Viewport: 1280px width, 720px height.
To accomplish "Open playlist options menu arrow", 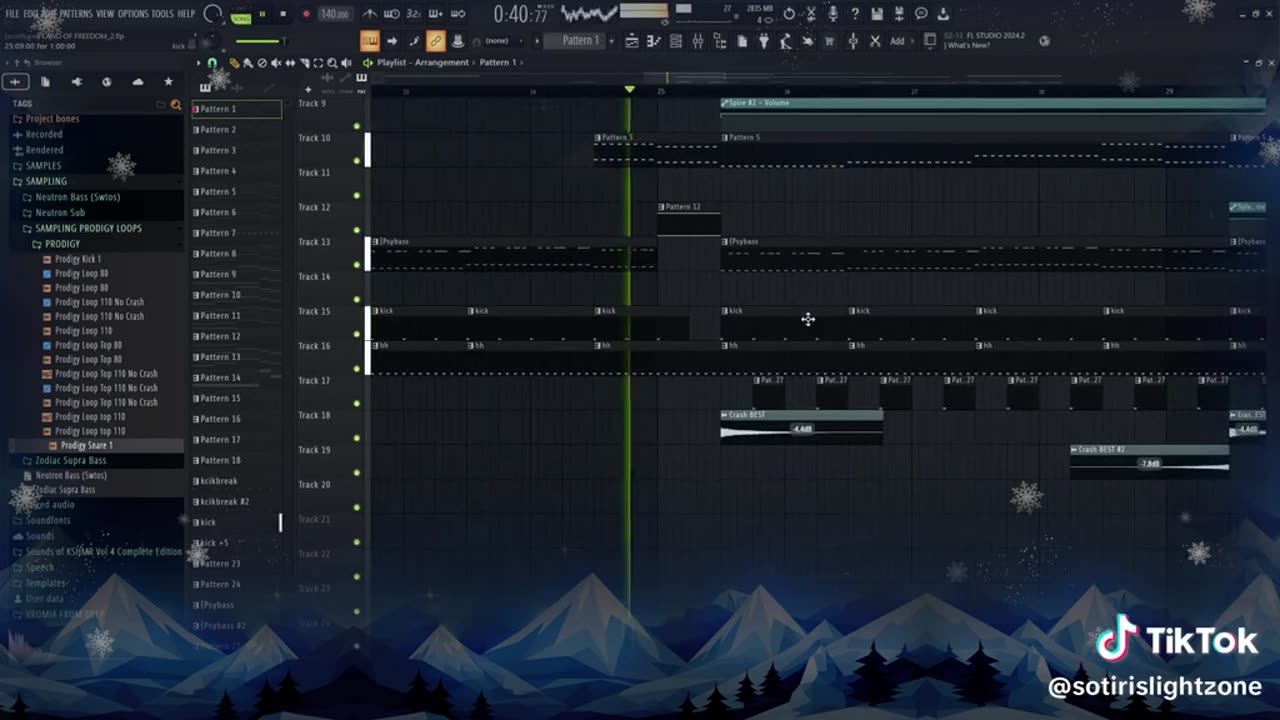I will point(199,62).
